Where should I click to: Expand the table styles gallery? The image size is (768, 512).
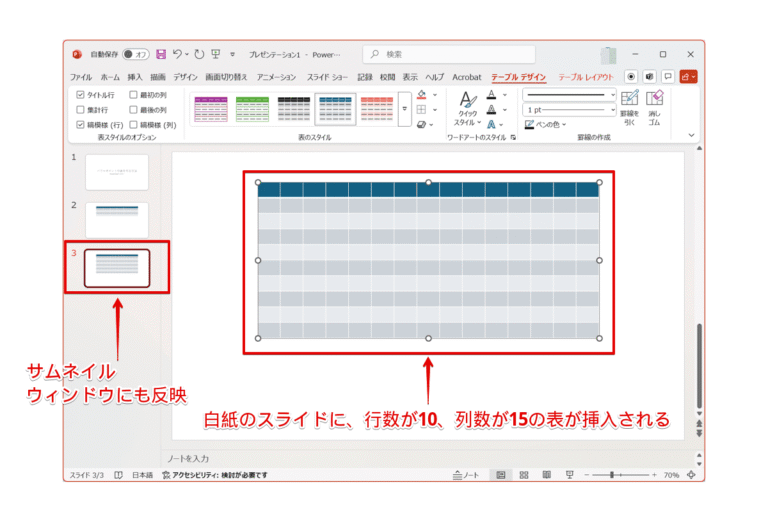405,109
